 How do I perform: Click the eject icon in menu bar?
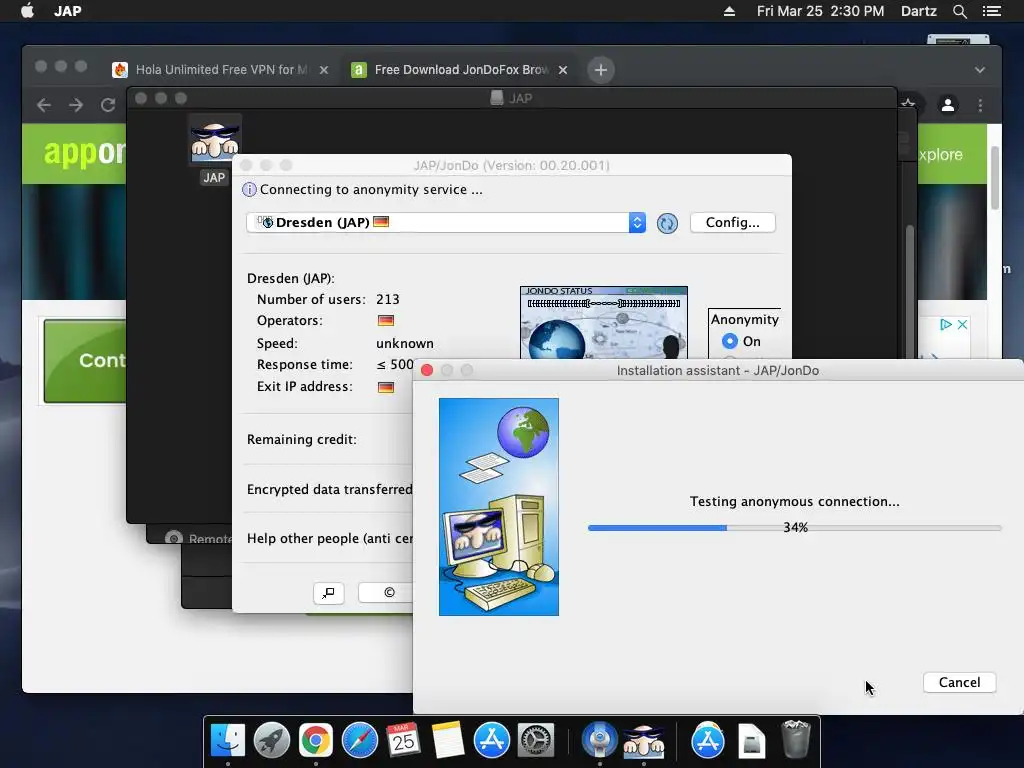[729, 11]
